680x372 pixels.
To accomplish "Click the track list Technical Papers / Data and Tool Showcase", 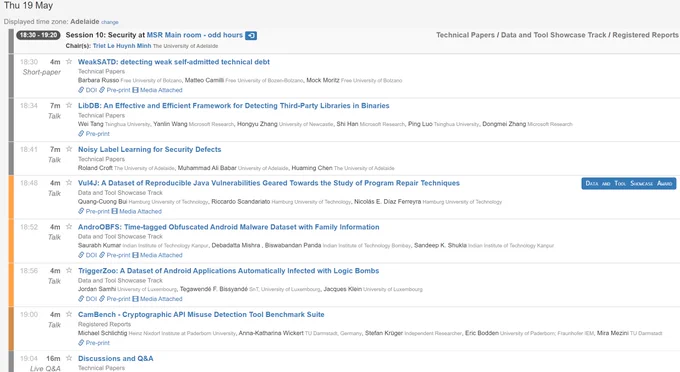I will (x=557, y=35).
